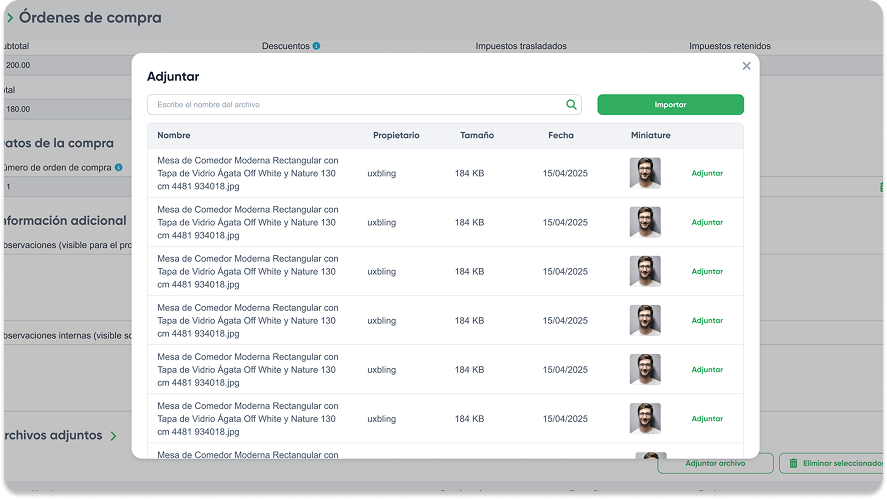
Task: Click Adjuntar link in the second file row
Action: pyautogui.click(x=707, y=222)
